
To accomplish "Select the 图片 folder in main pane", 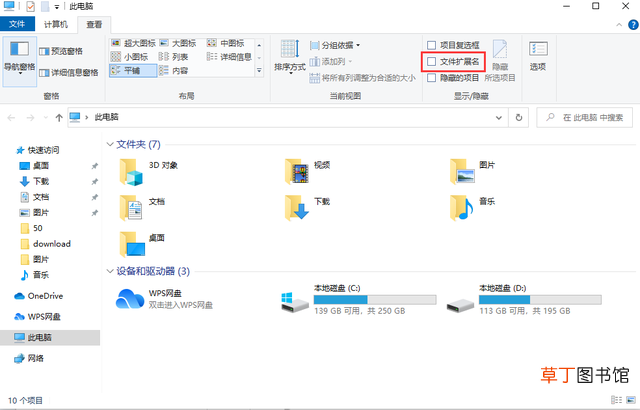I will [473, 171].
